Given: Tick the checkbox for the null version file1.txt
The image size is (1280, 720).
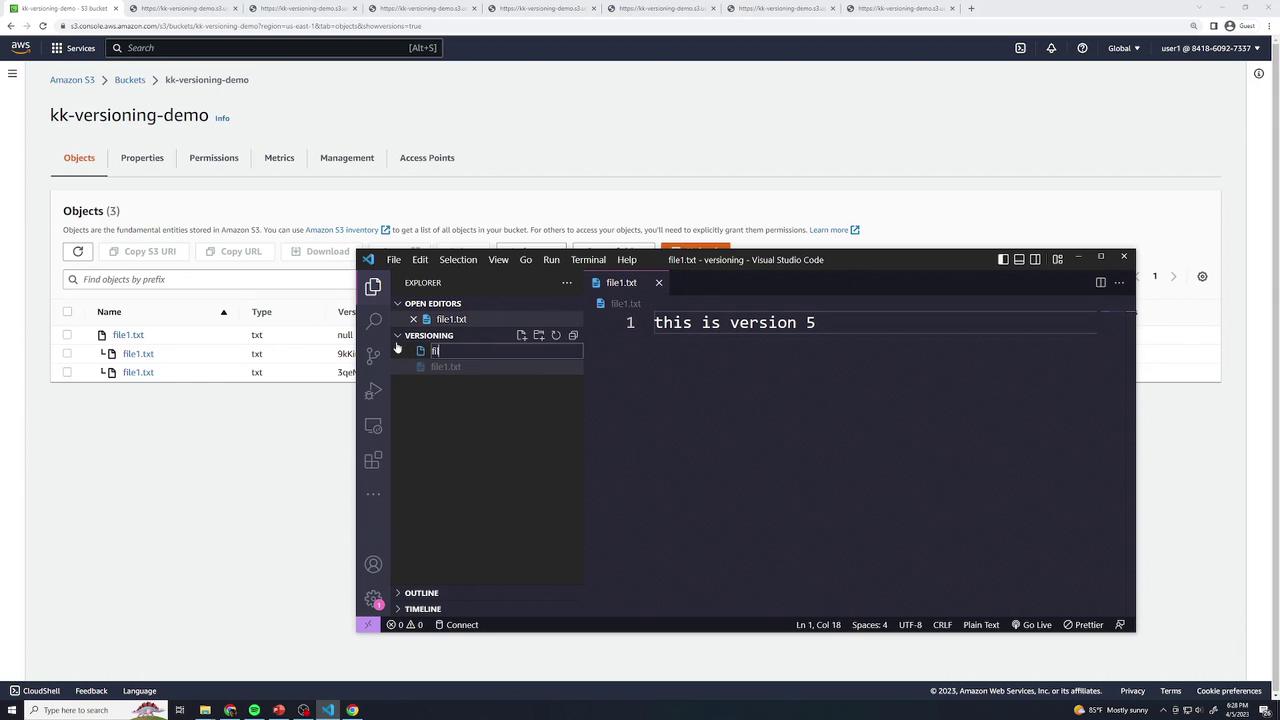Looking at the screenshot, I should pyautogui.click(x=67, y=335).
